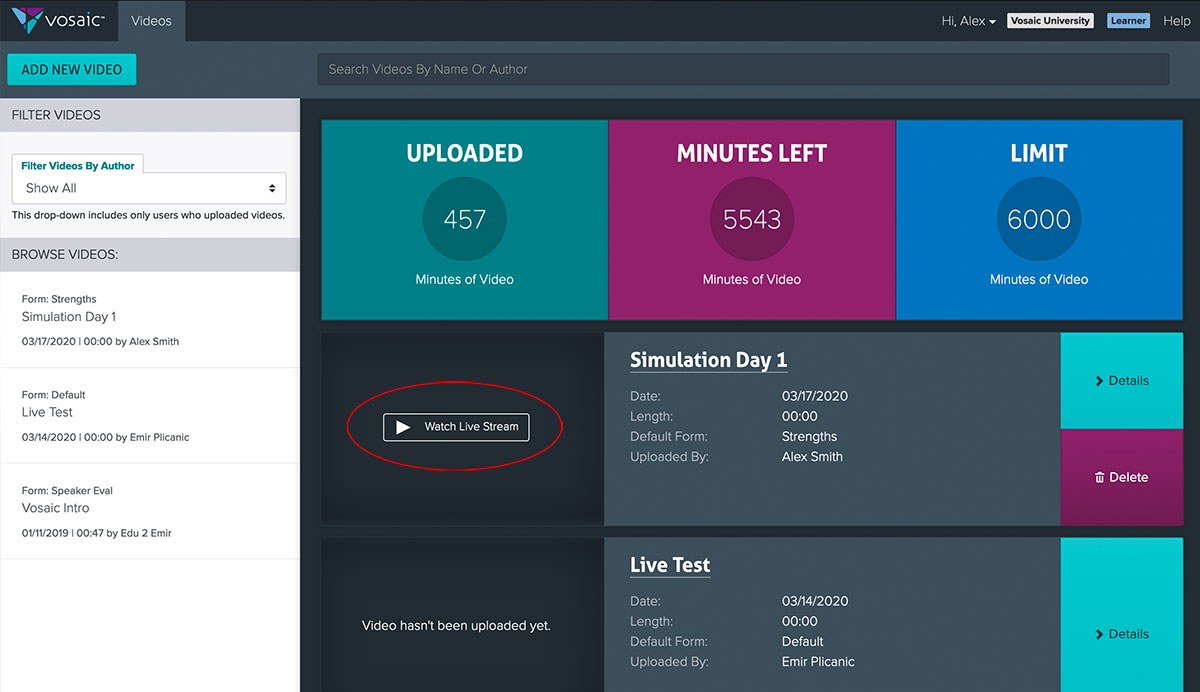Viewport: 1200px width, 692px height.
Task: Open the Simulation Day 1 title link
Action: (x=708, y=360)
